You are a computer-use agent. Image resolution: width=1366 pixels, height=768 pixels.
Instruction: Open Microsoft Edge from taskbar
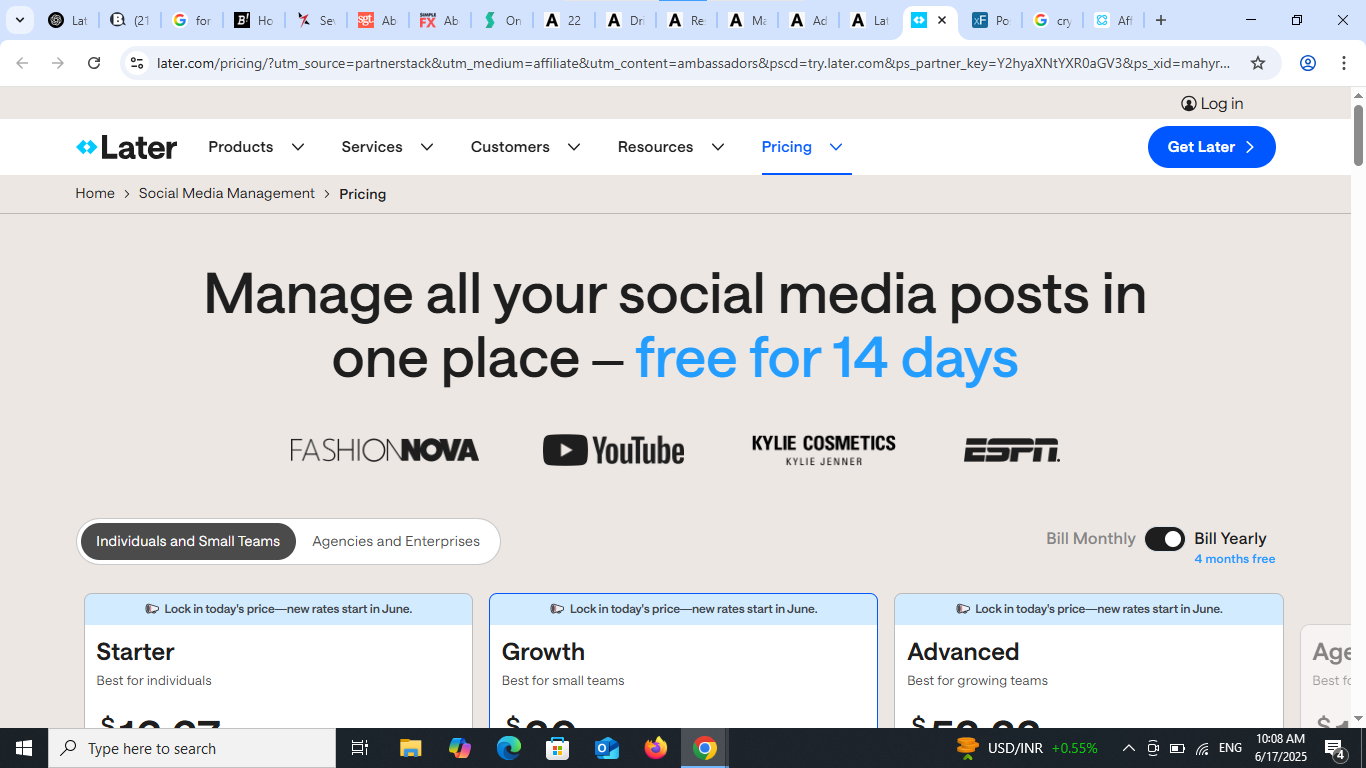[x=509, y=748]
